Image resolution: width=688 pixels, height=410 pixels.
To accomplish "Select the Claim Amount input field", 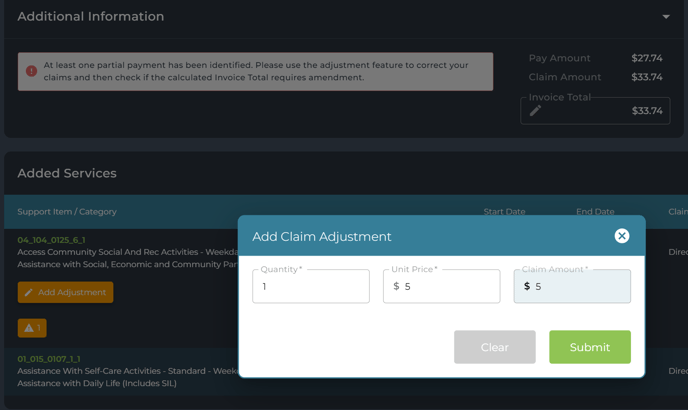I will [580, 287].
